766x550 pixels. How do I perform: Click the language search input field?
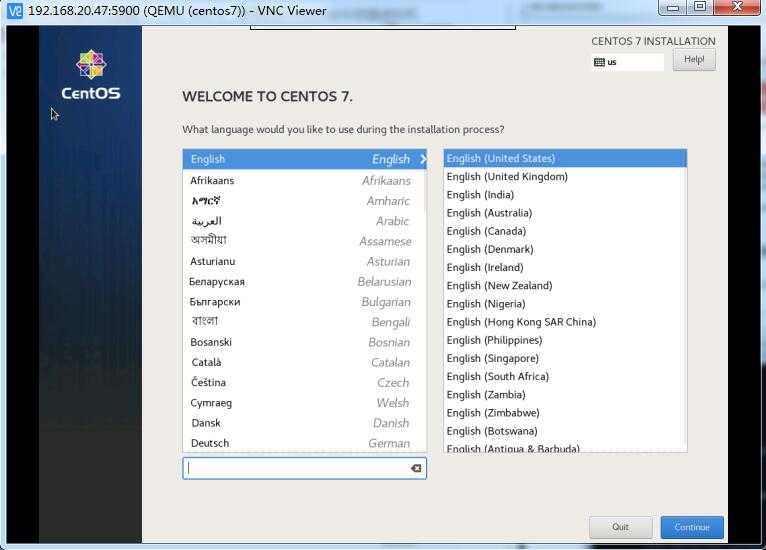pos(304,468)
